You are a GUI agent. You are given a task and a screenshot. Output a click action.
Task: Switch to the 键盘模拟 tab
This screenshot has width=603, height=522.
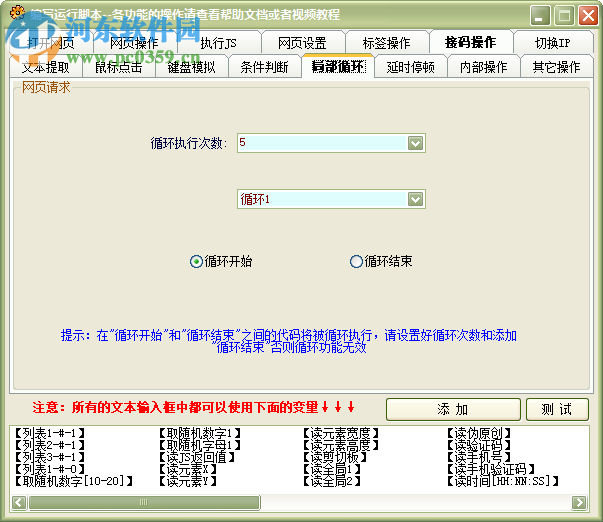point(192,67)
